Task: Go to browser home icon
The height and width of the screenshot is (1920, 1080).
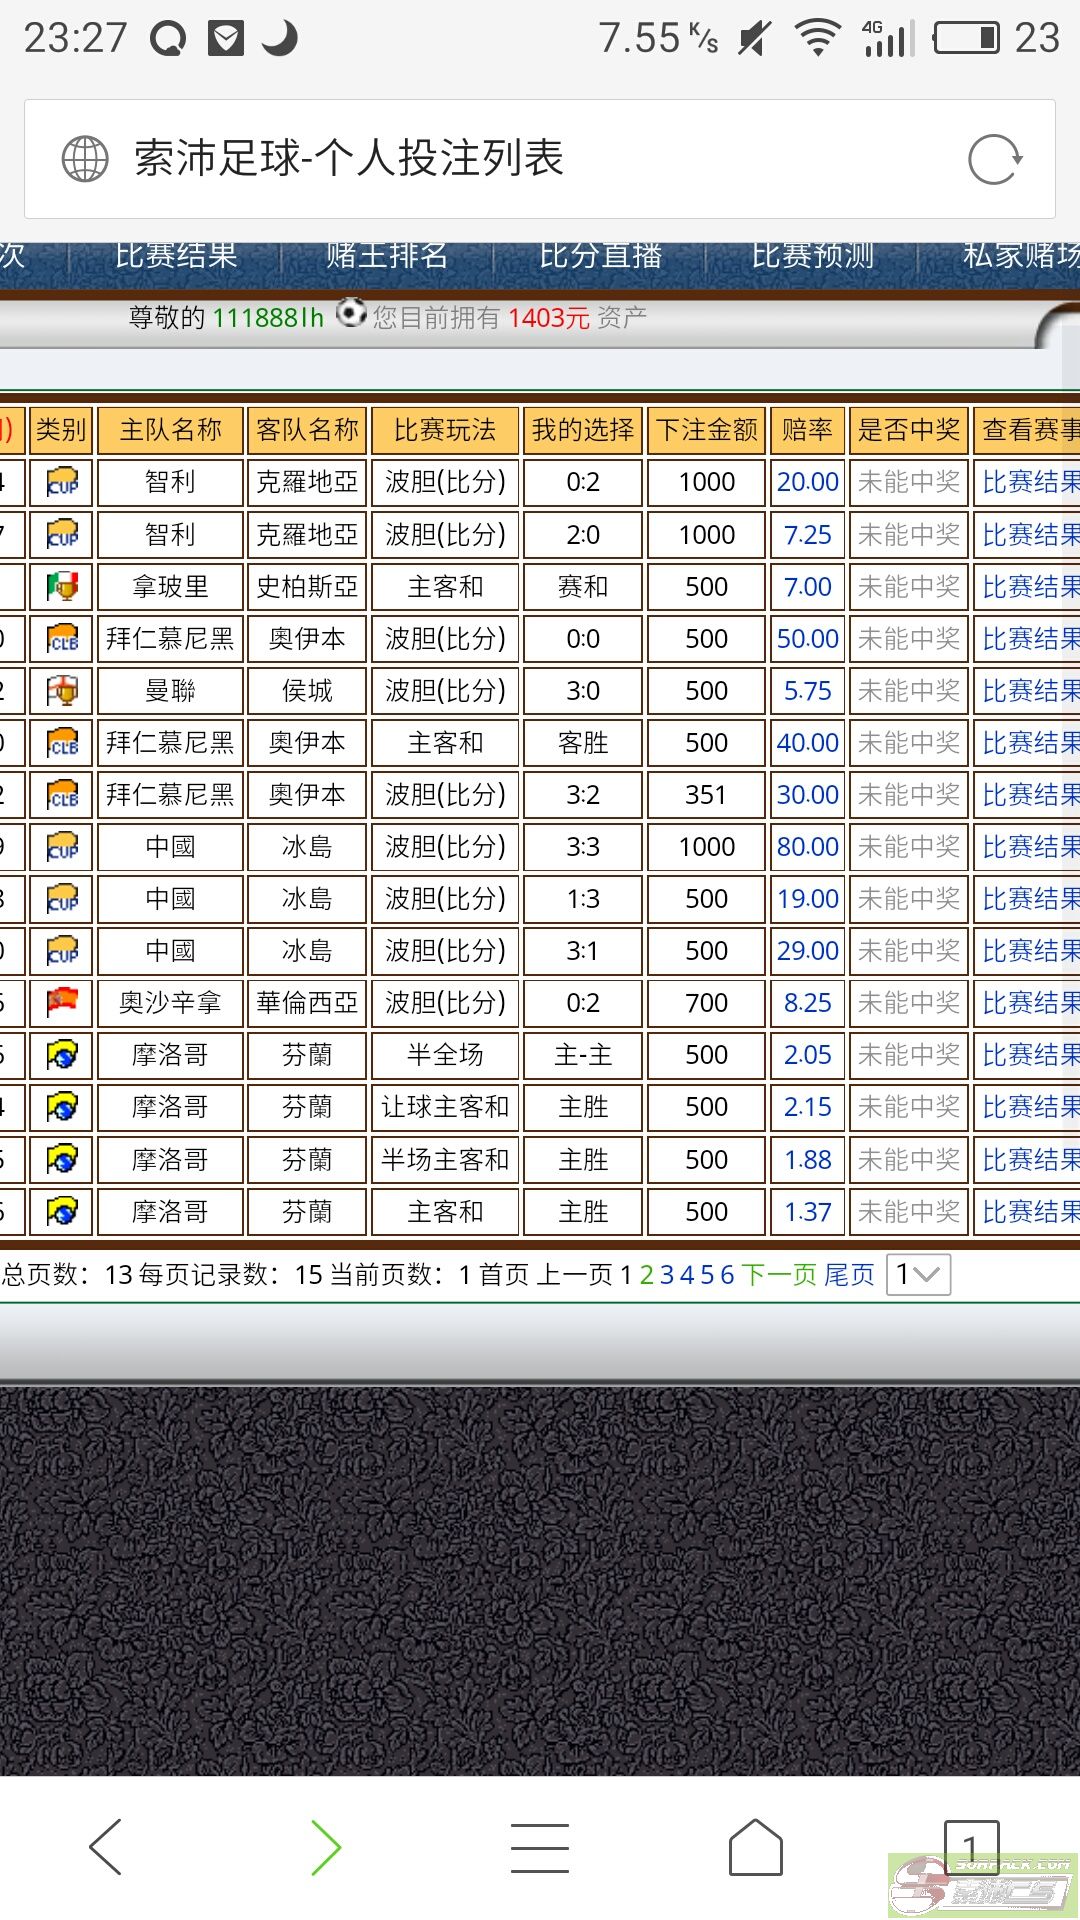Action: (x=755, y=1846)
